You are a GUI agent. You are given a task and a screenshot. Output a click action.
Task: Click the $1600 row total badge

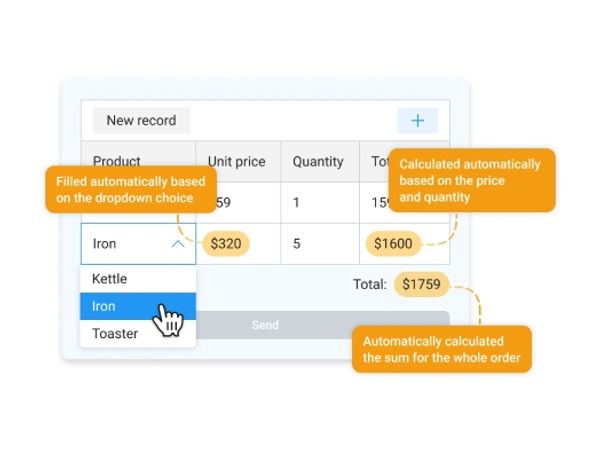tap(393, 243)
